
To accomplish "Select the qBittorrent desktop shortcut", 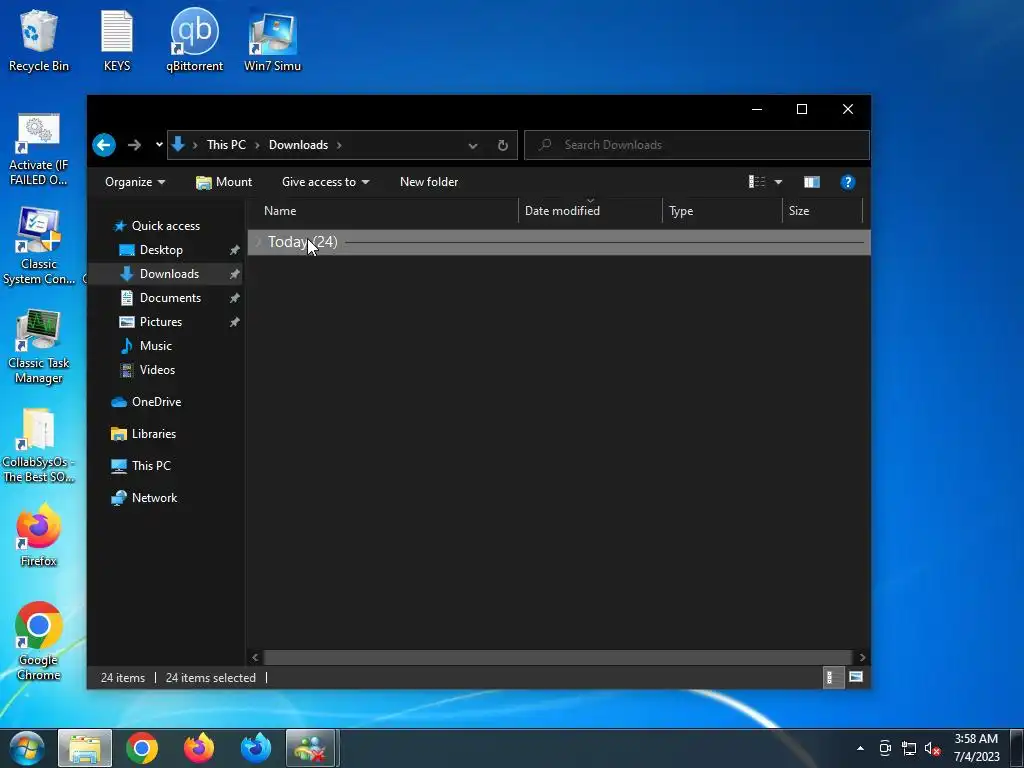I will [195, 40].
